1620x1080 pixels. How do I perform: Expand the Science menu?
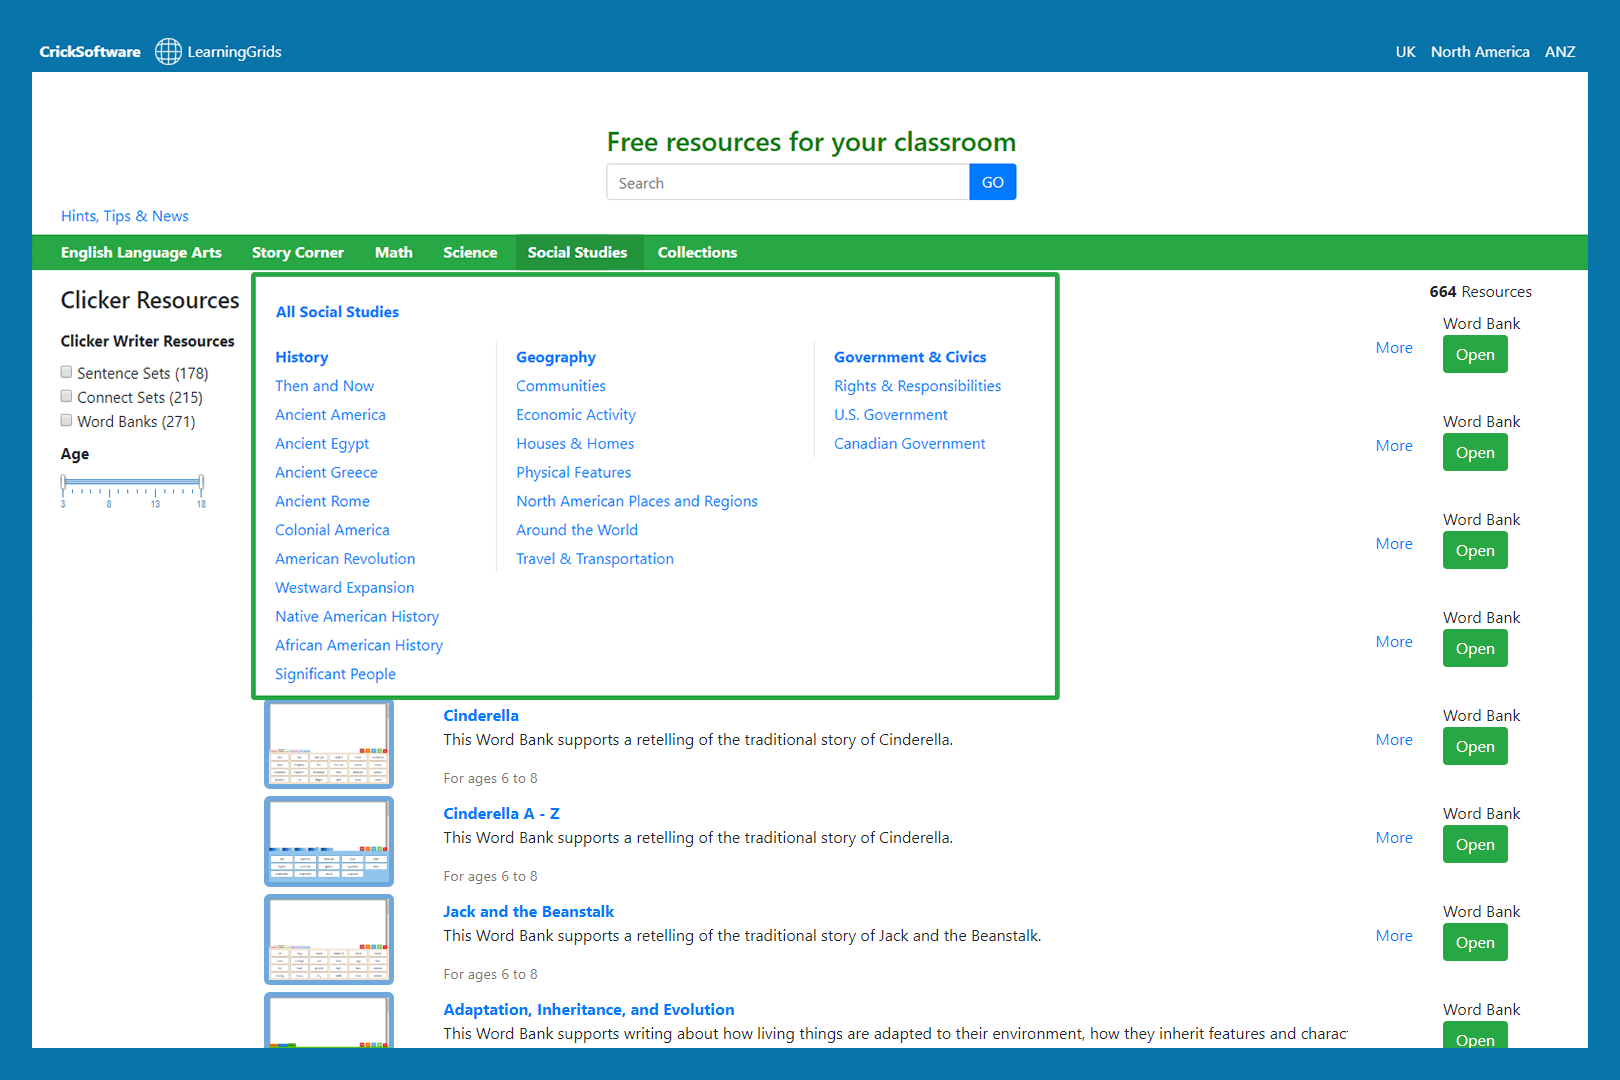pos(470,252)
